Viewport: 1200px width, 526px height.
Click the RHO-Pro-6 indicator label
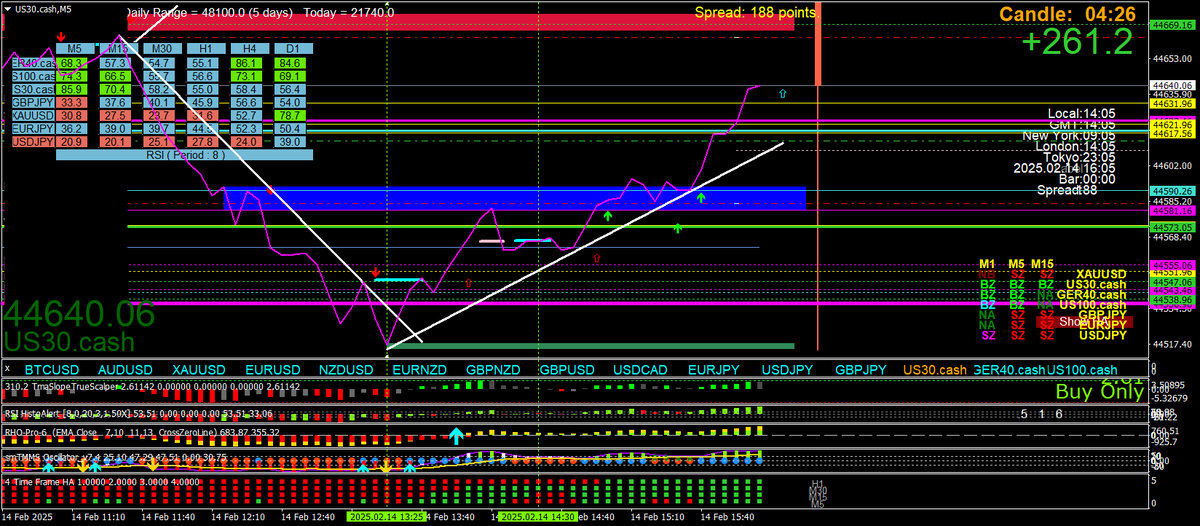click(142, 433)
